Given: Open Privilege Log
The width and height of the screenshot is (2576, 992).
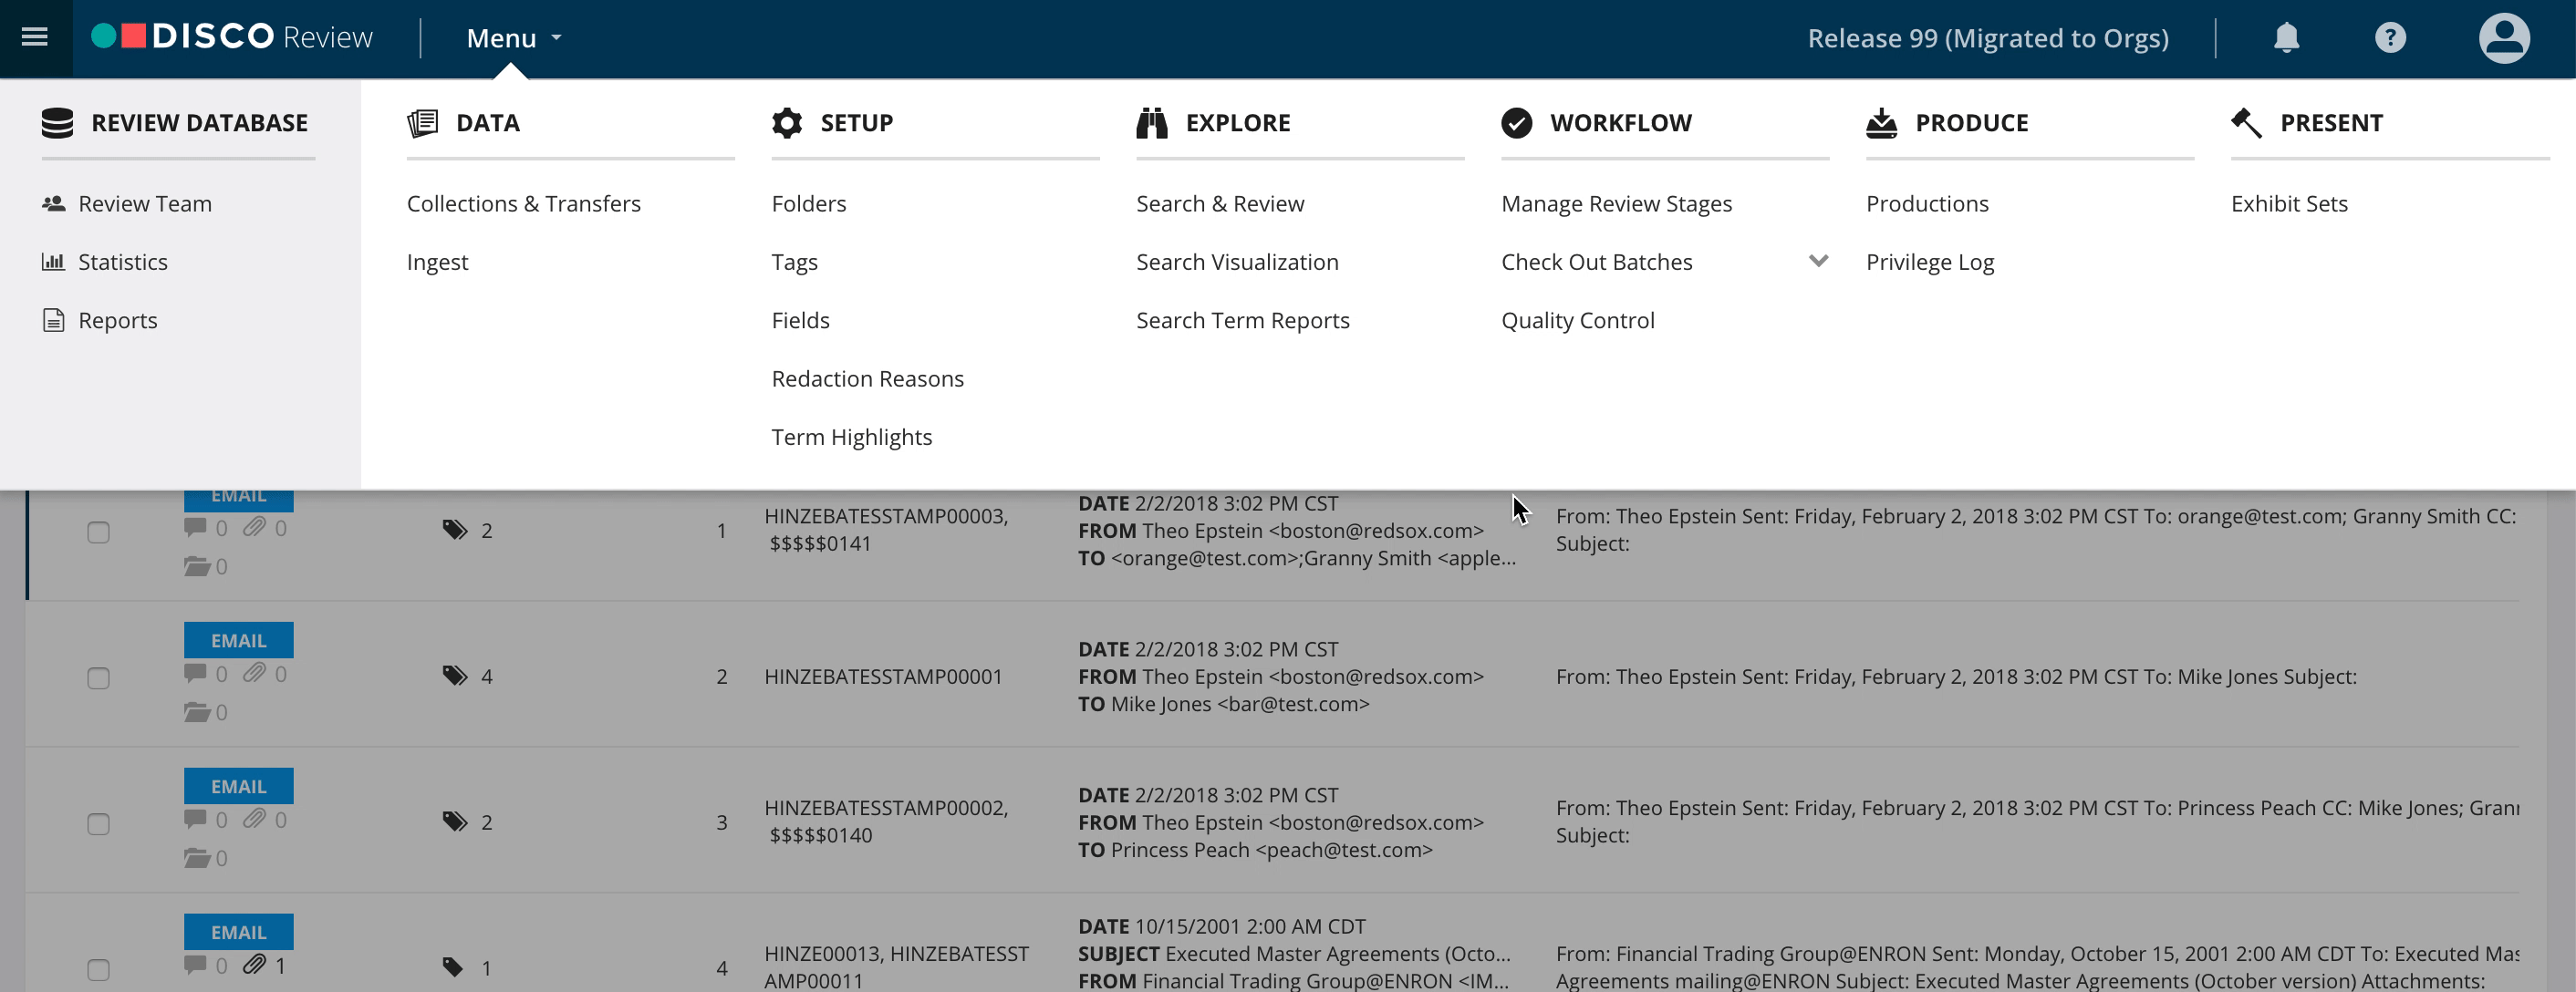Looking at the screenshot, I should pos(1930,262).
